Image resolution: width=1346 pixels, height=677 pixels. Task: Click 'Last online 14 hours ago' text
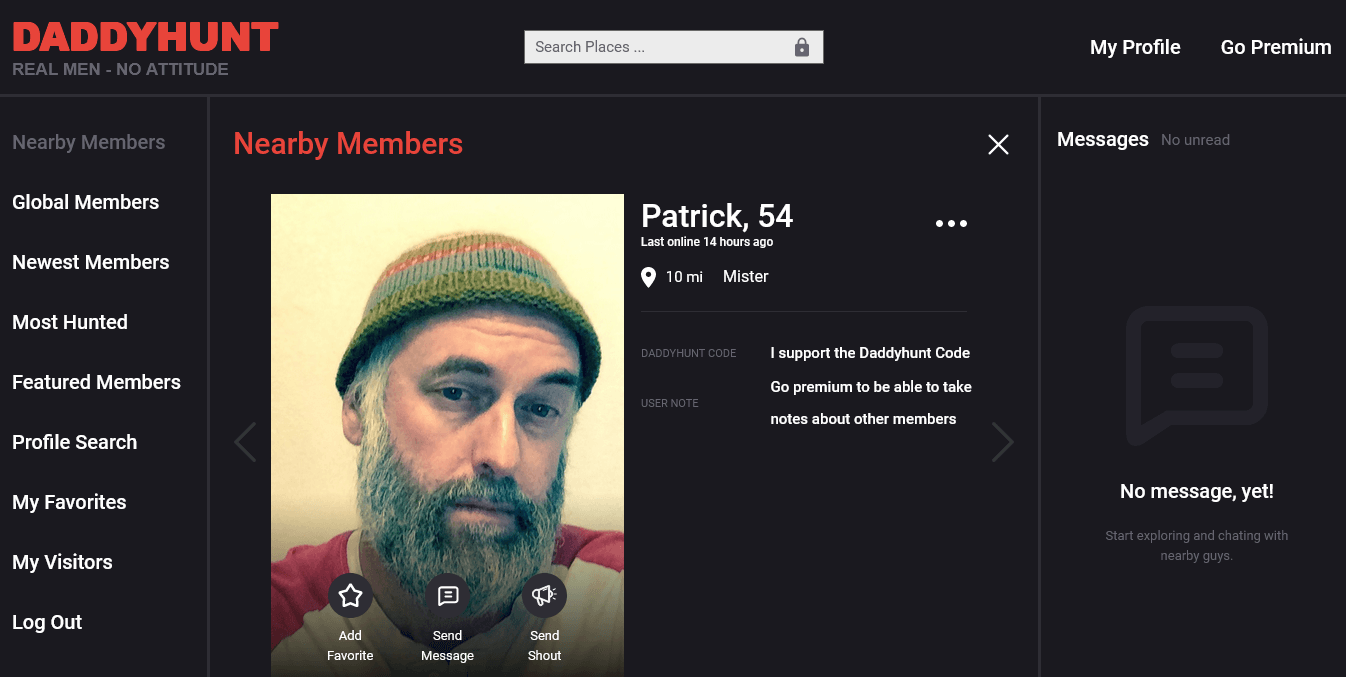707,242
